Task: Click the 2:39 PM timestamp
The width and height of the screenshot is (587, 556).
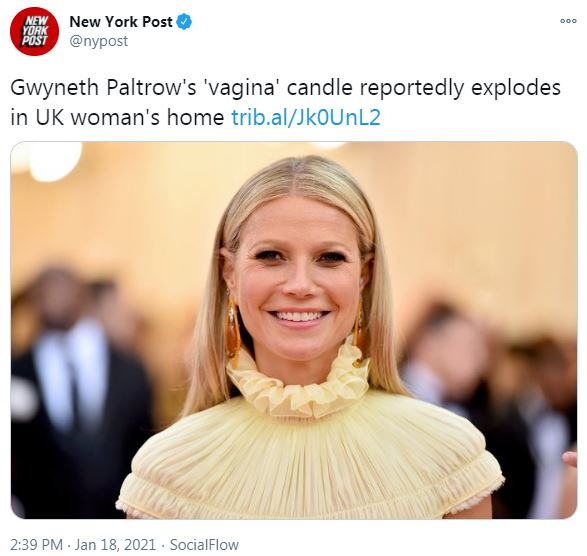Action: (36, 544)
